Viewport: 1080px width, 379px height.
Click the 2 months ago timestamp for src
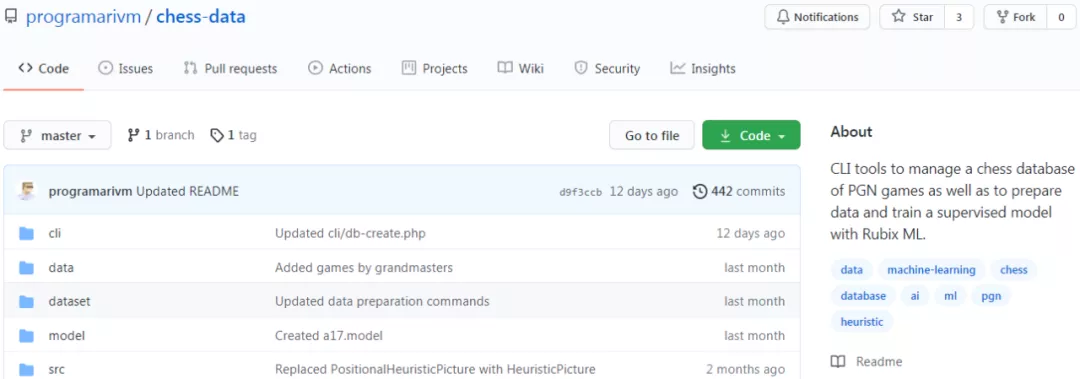[745, 369]
